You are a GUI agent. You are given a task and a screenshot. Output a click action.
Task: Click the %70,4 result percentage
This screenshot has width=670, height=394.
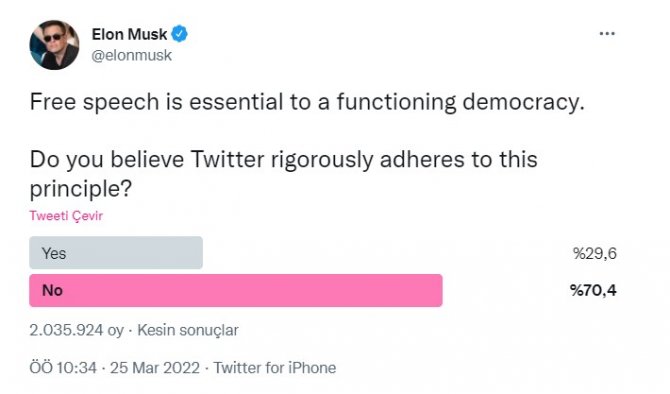(x=594, y=291)
